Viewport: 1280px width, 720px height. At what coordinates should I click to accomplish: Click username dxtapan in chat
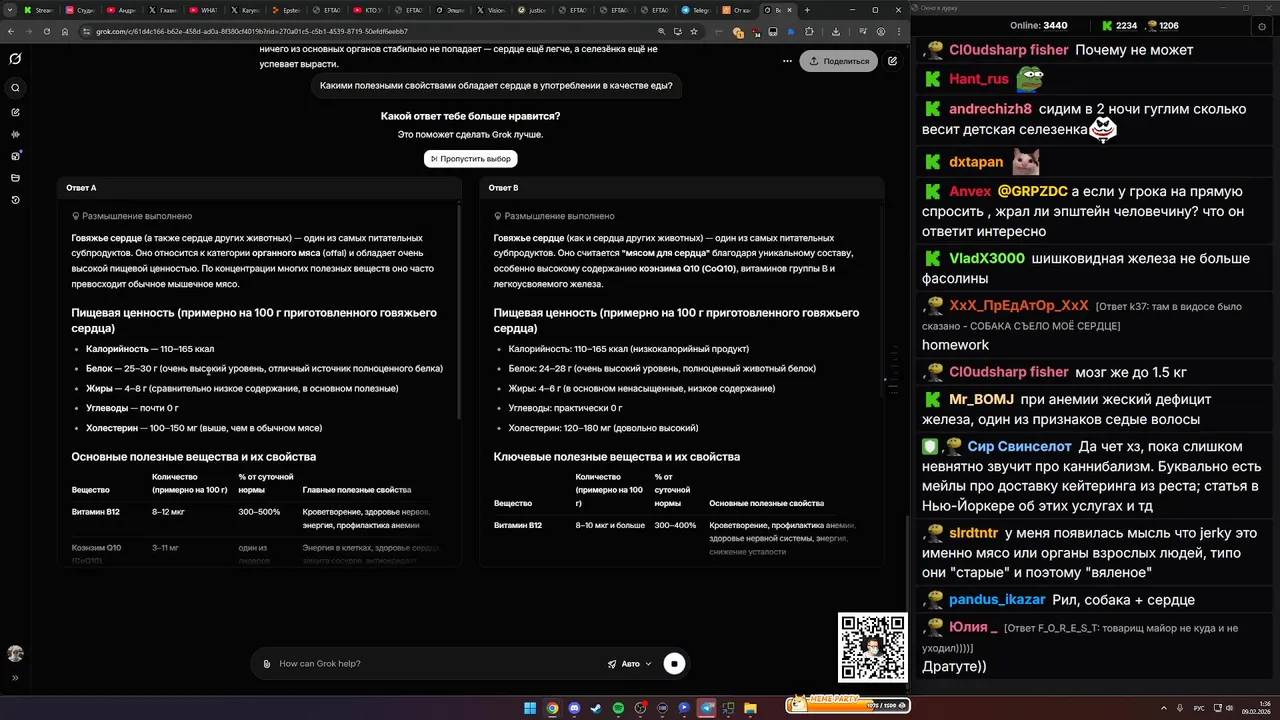[976, 162]
